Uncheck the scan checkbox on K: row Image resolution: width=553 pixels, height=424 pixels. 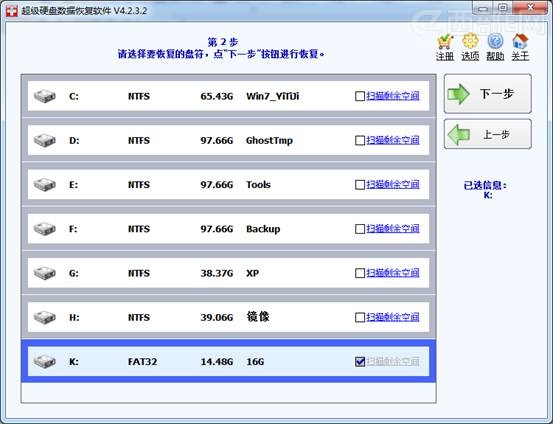click(360, 362)
